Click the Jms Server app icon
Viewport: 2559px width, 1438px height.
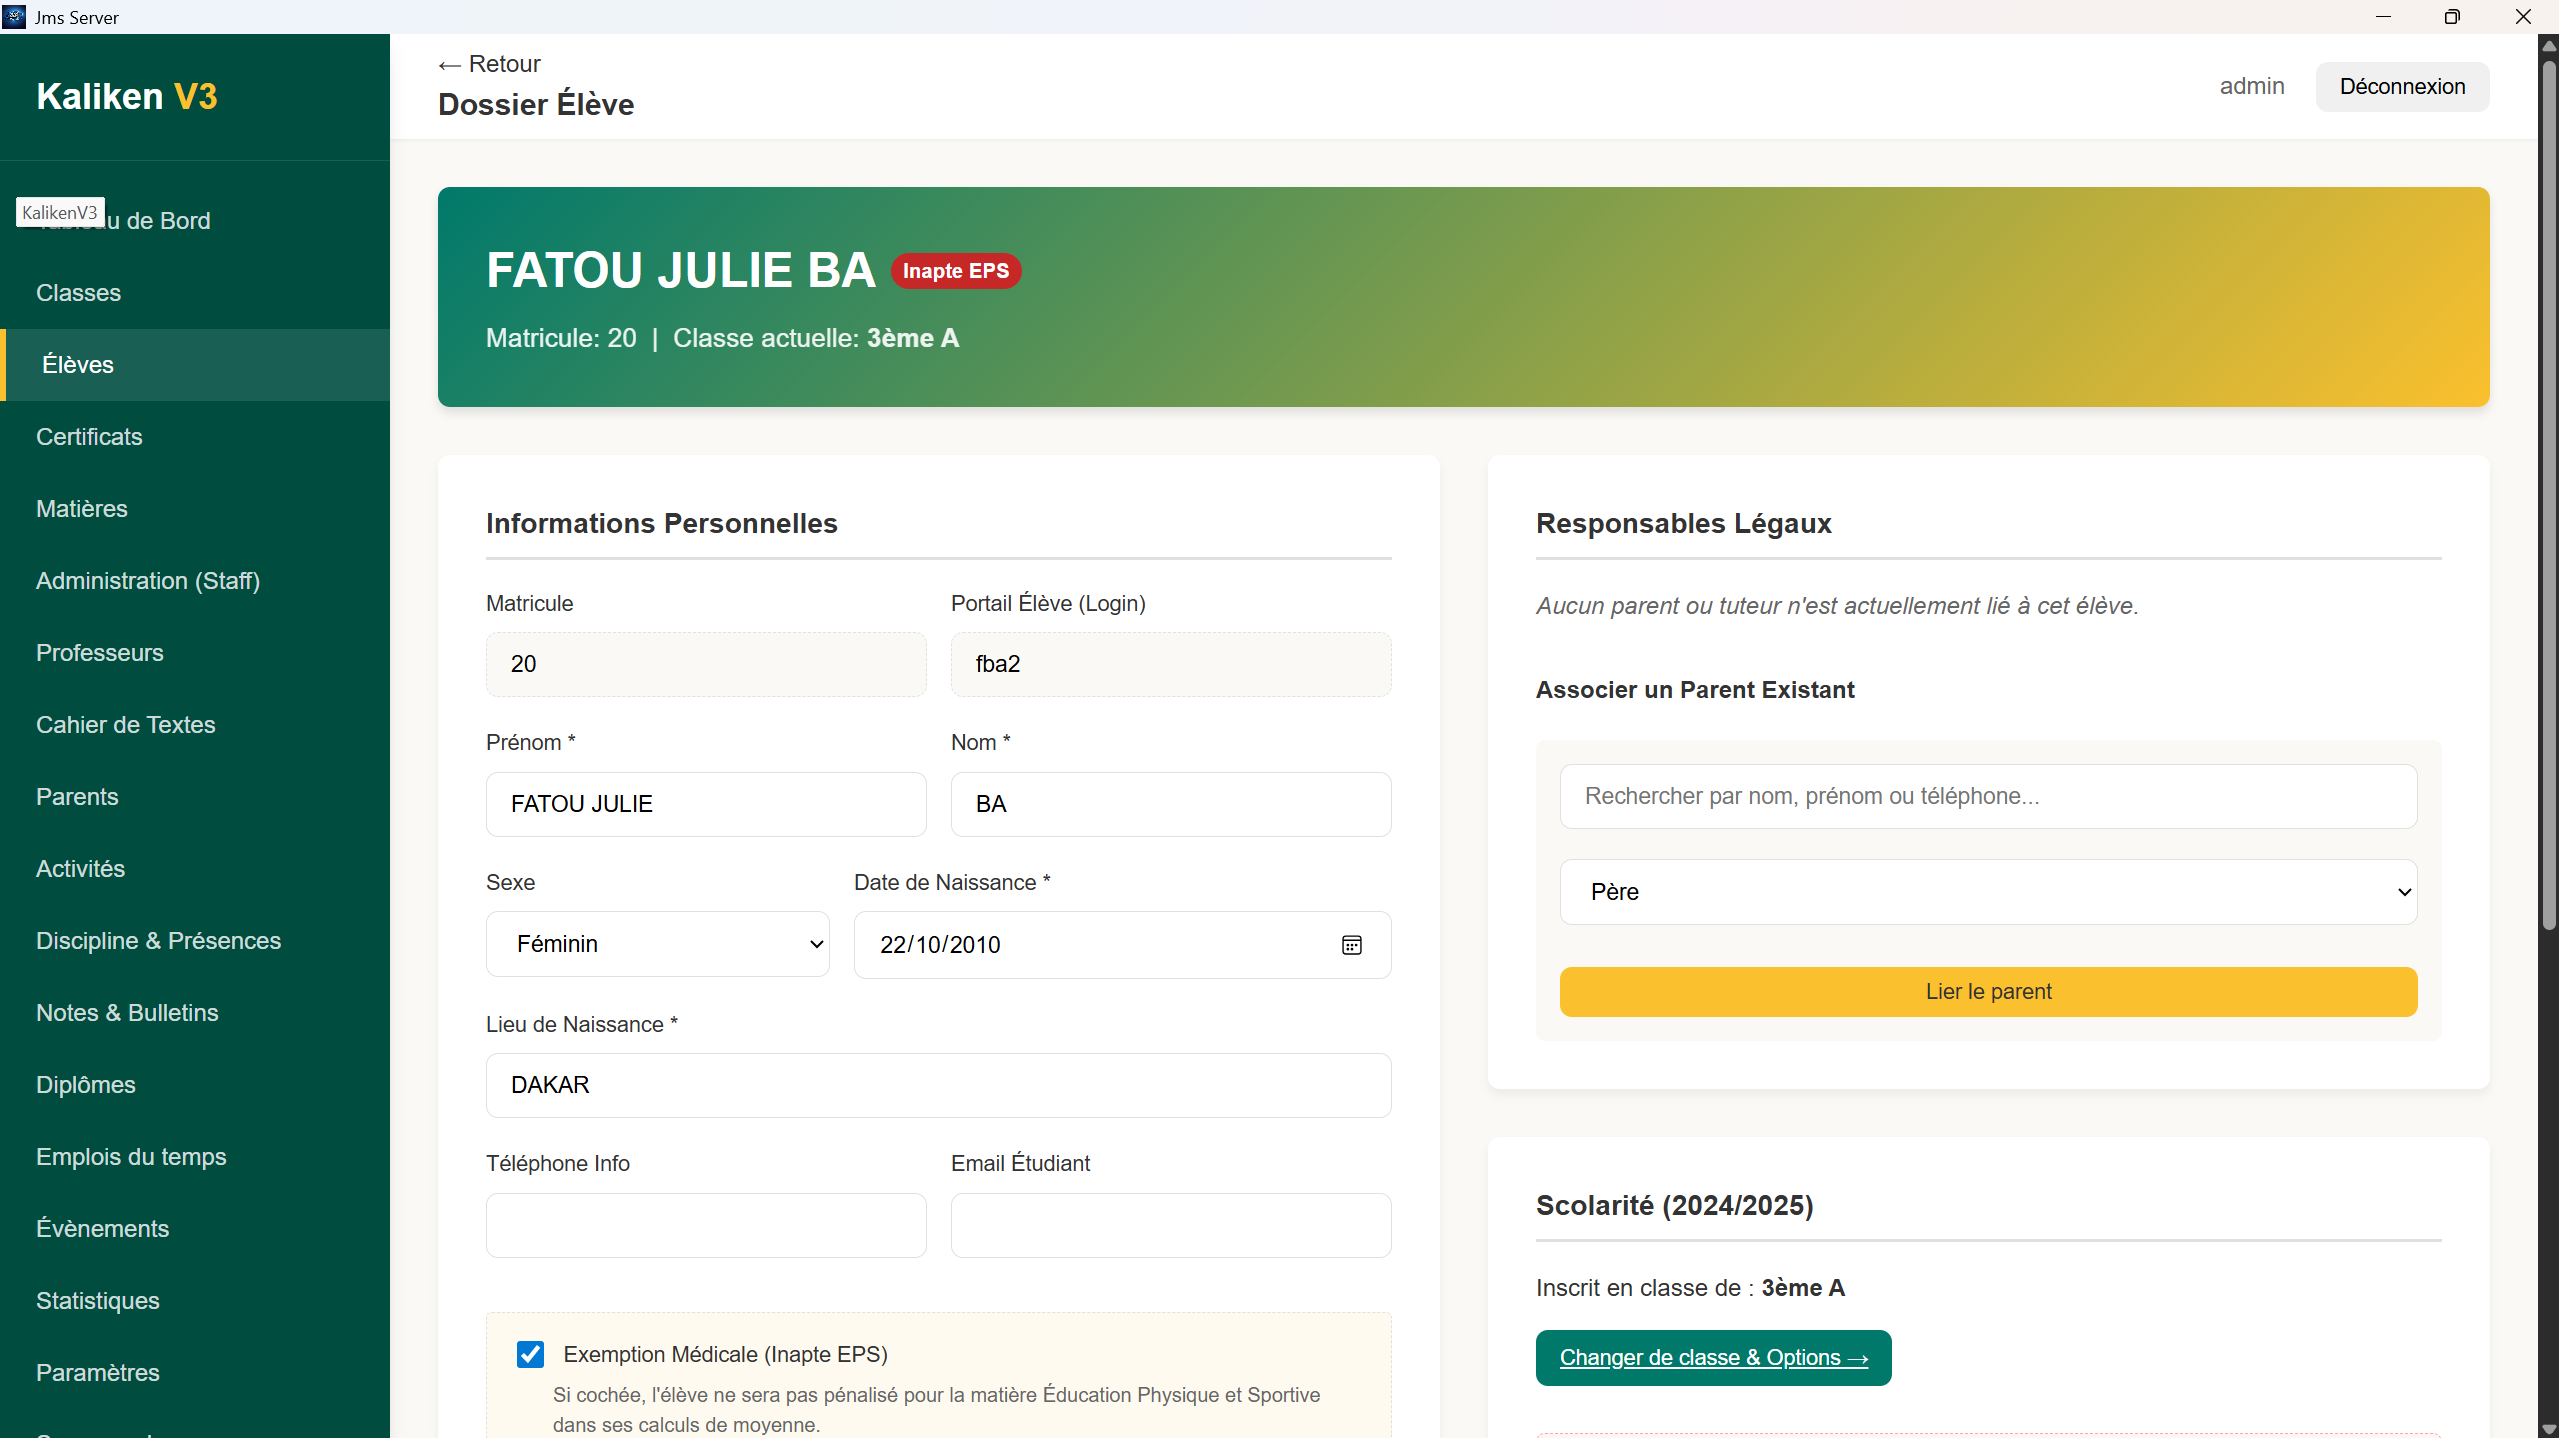tap(14, 17)
